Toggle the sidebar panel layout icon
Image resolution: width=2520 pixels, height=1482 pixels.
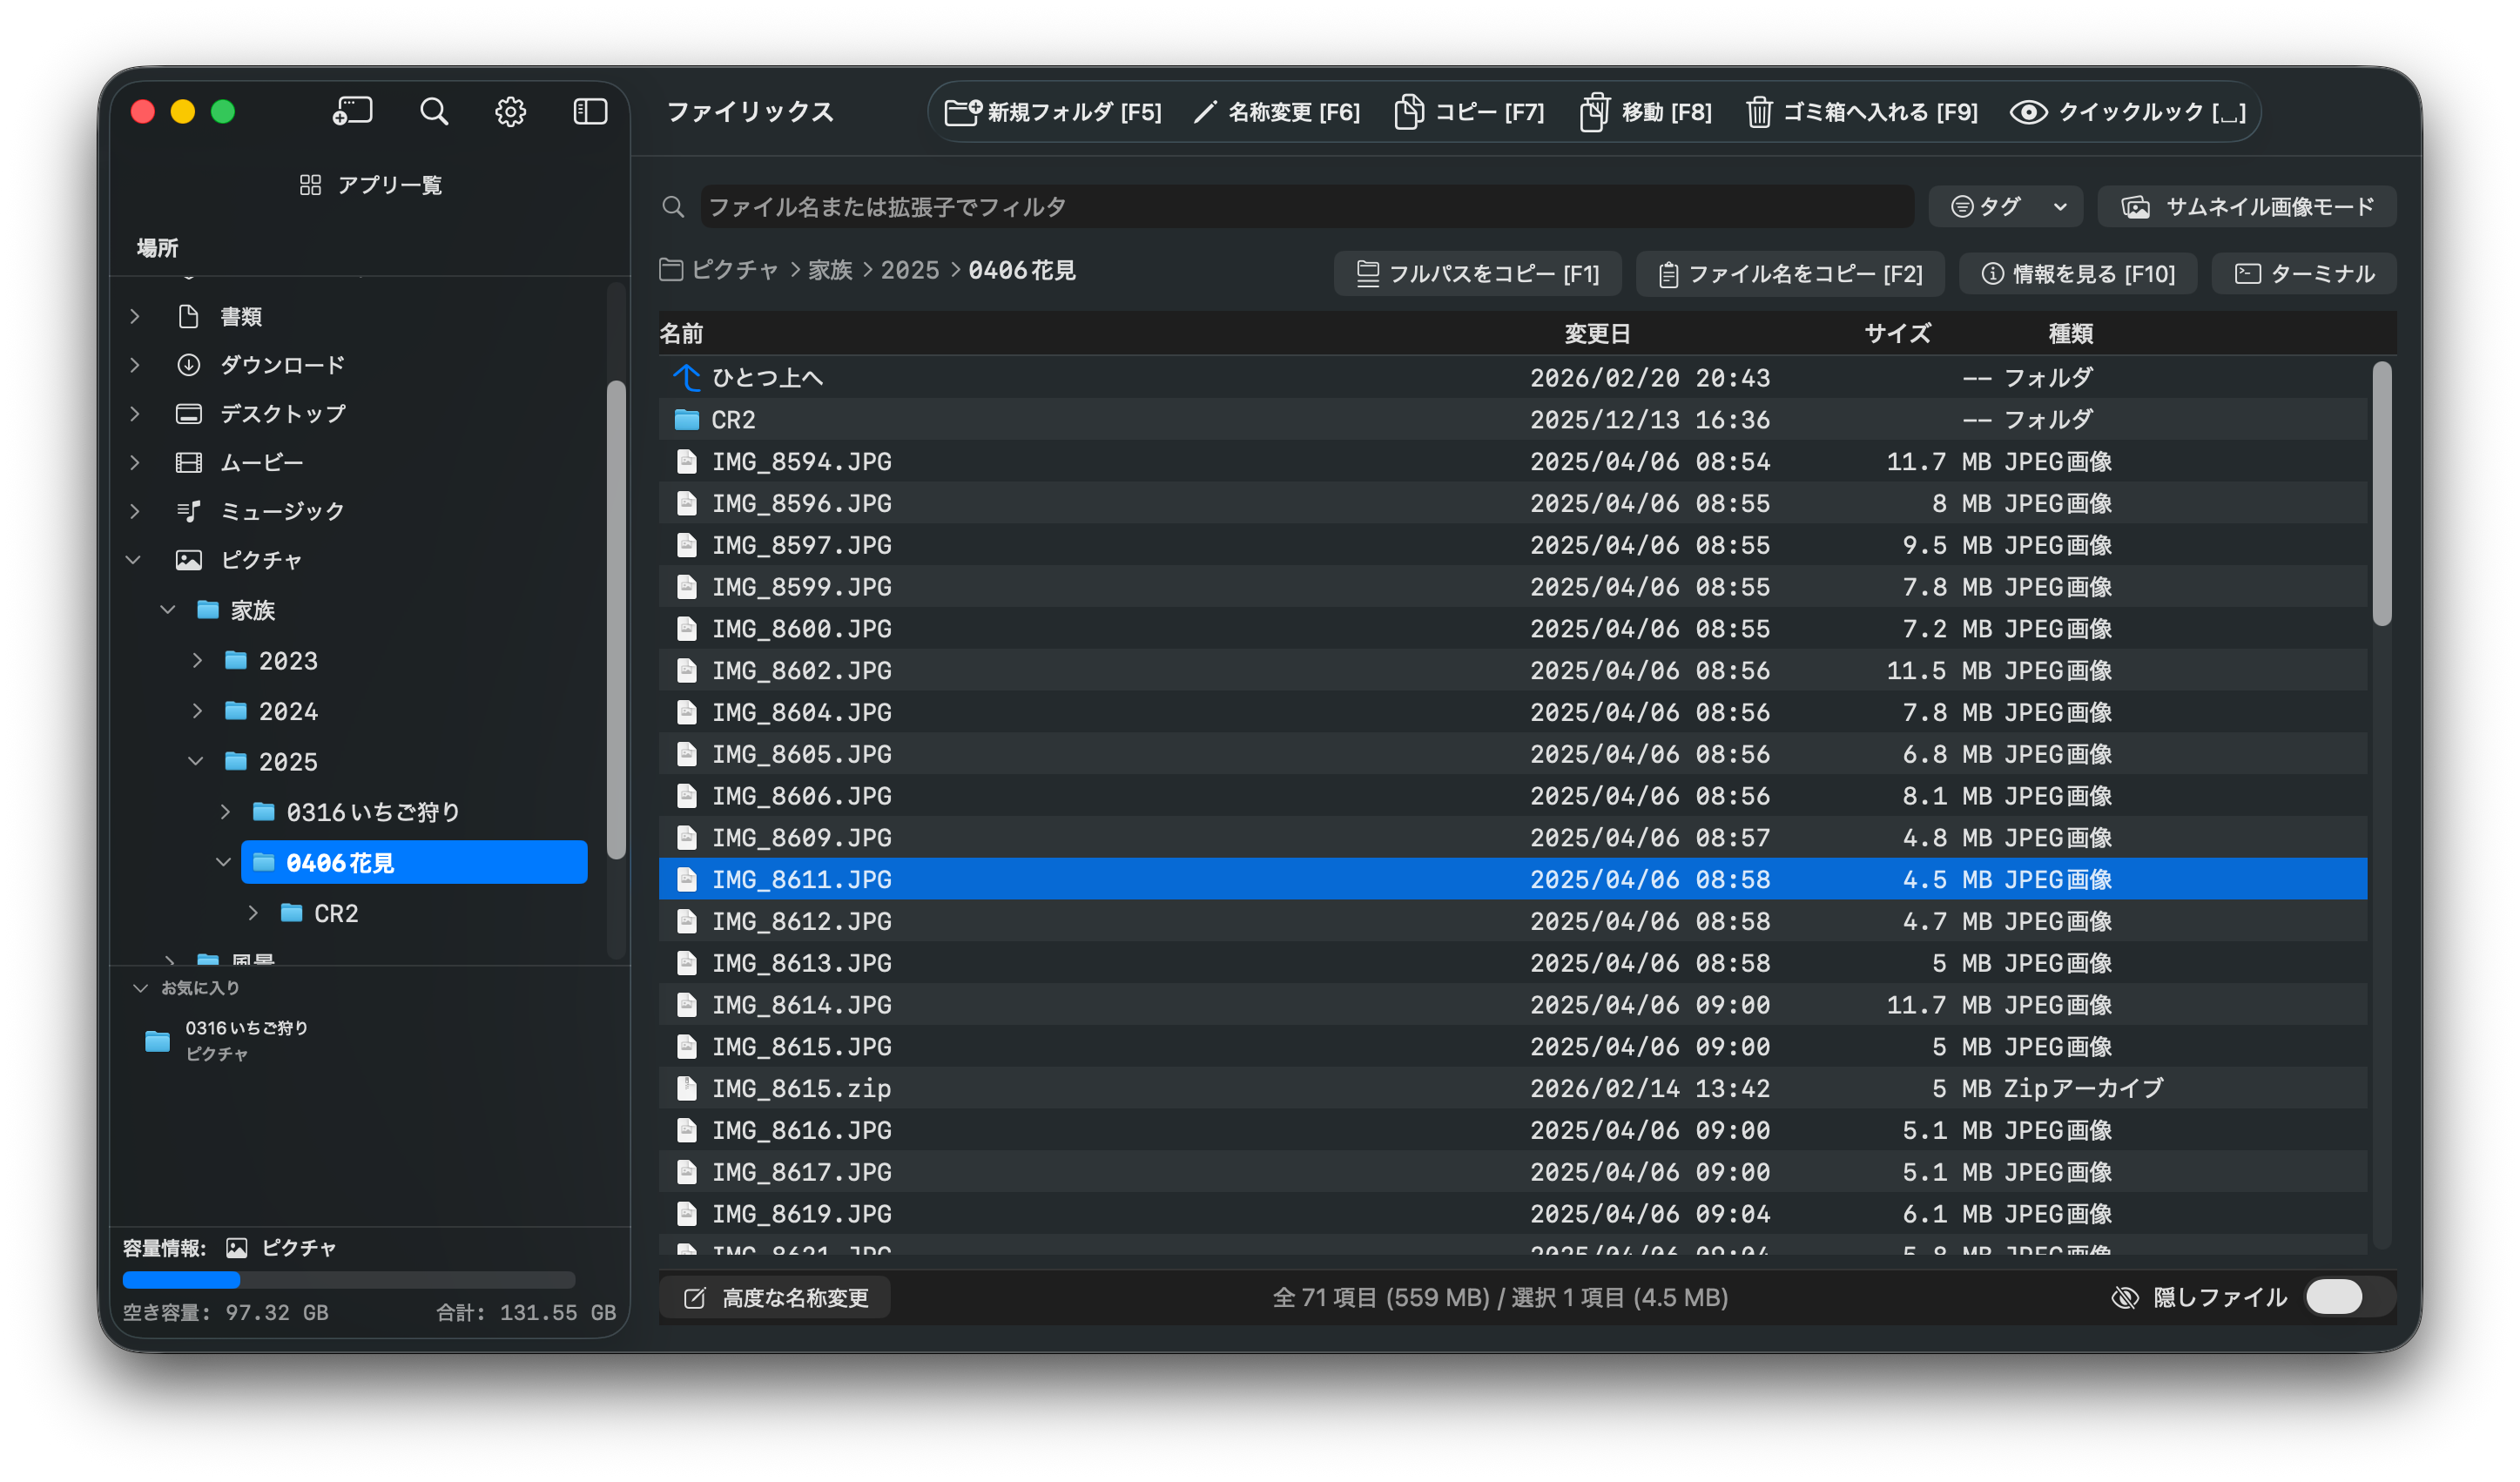[590, 111]
